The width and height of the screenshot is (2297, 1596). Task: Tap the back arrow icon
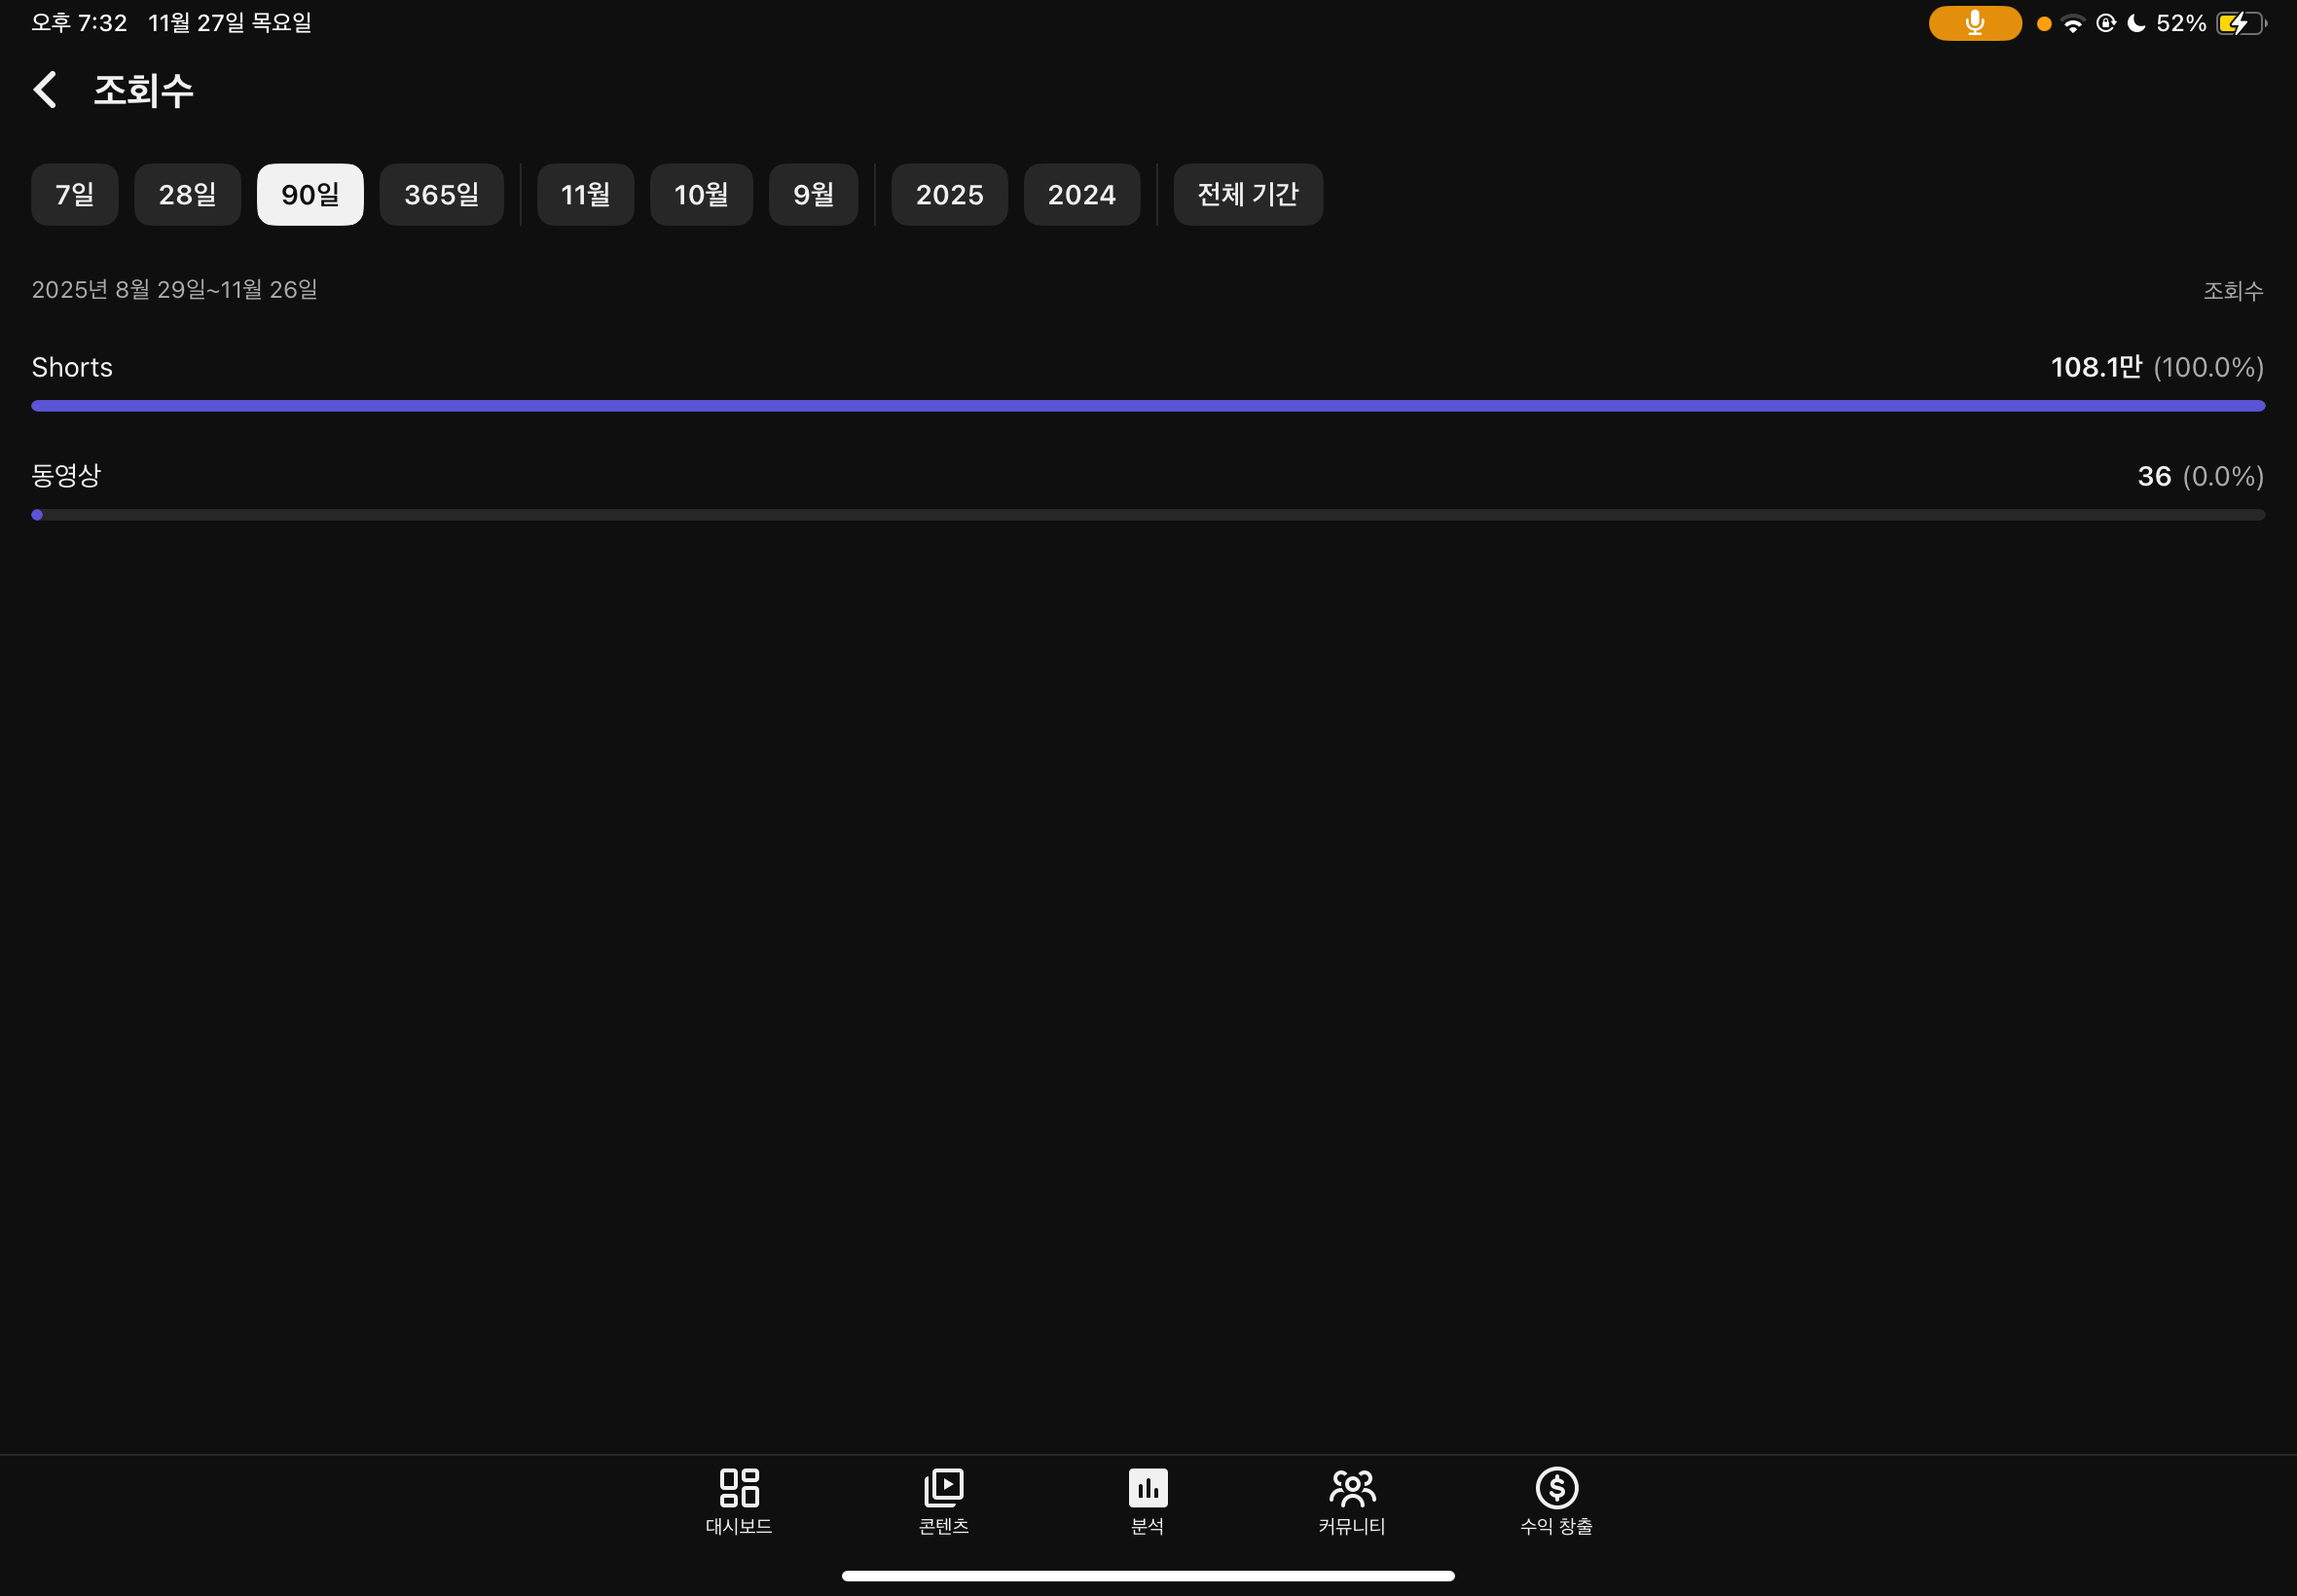tap(45, 90)
